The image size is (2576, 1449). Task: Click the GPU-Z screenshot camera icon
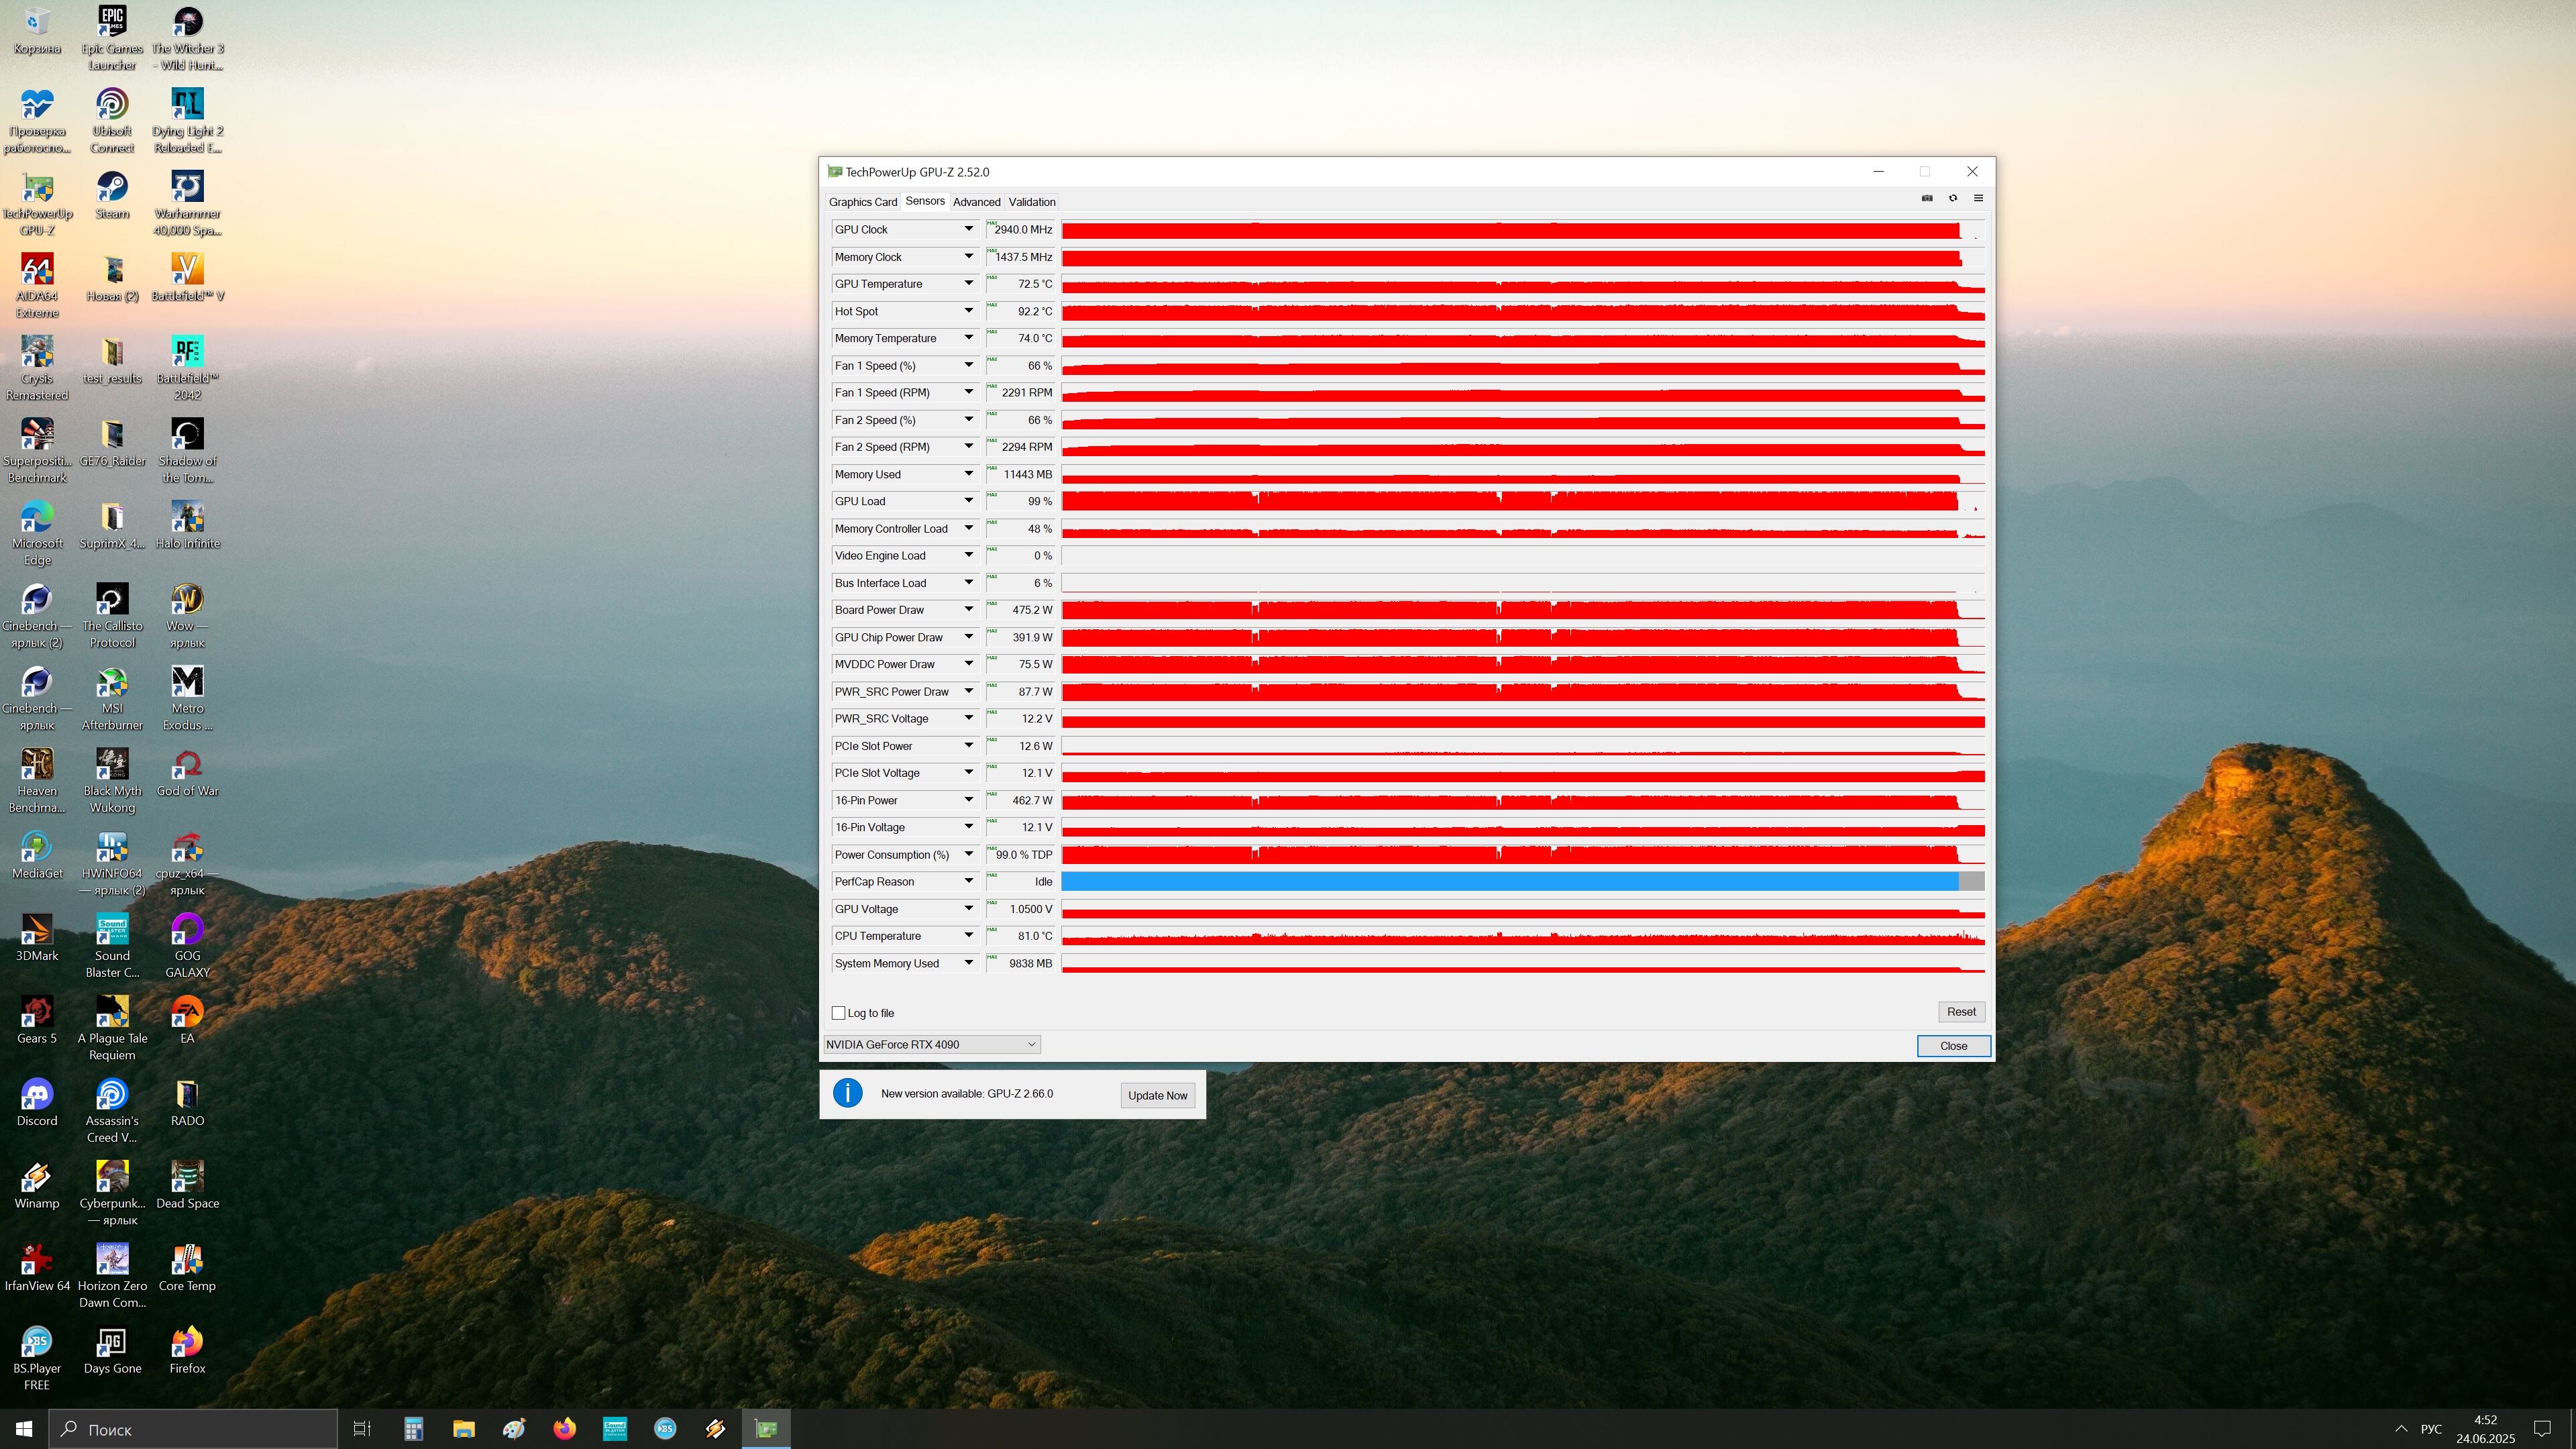pos(1927,198)
